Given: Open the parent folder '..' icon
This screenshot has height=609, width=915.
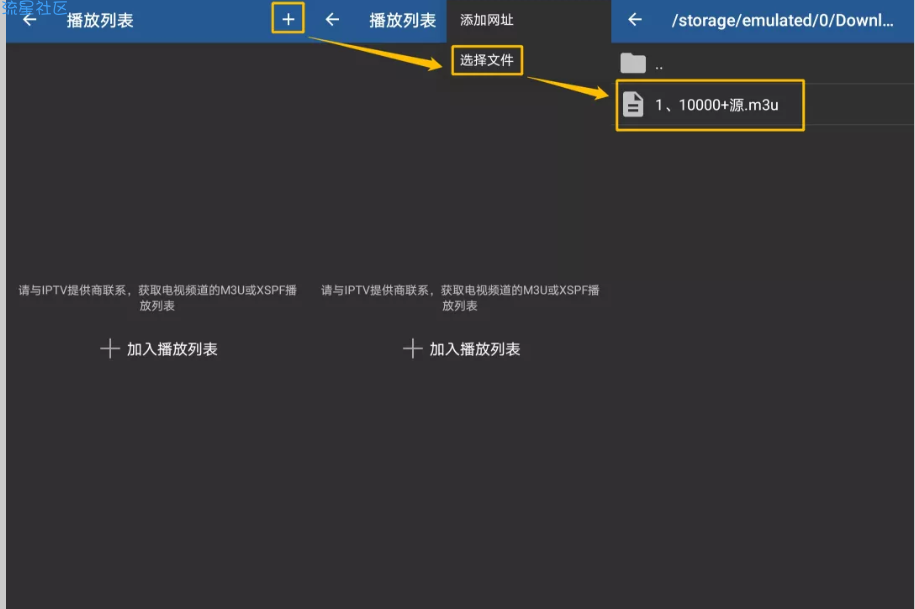Looking at the screenshot, I should pos(633,63).
